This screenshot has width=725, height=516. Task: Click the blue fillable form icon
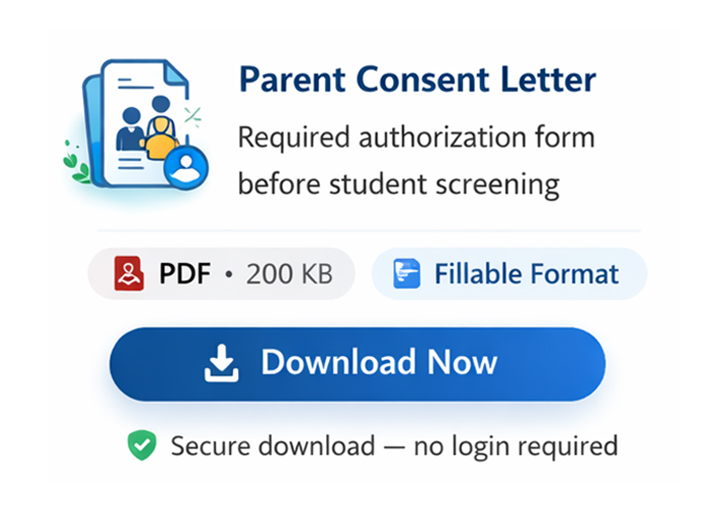tap(406, 274)
